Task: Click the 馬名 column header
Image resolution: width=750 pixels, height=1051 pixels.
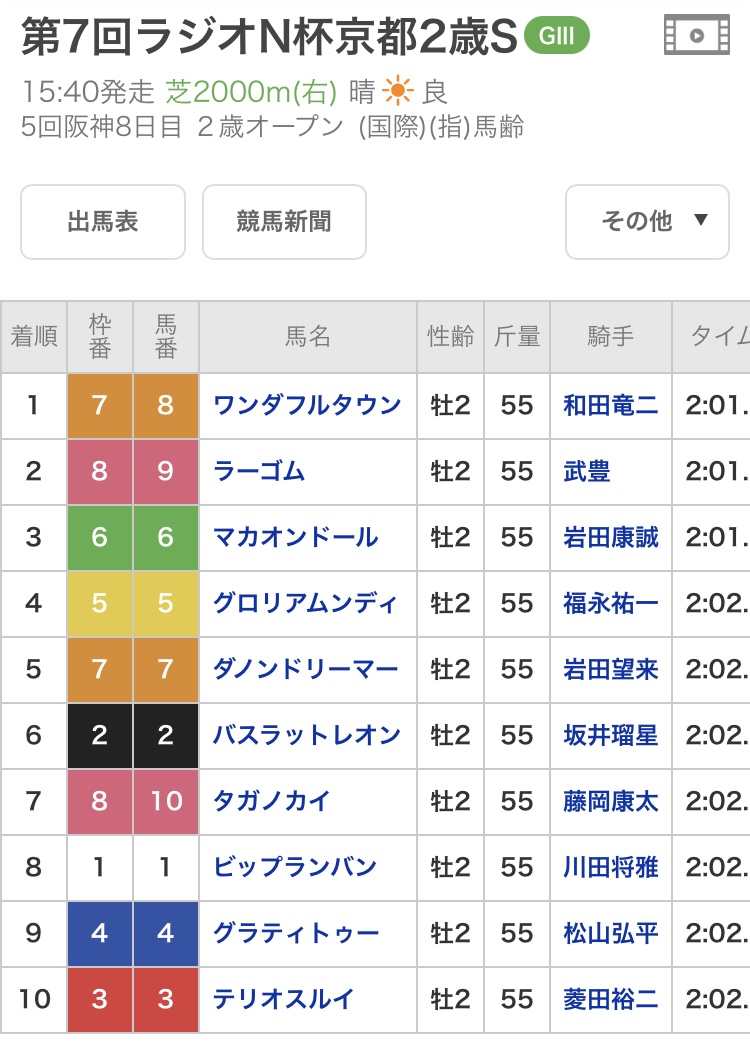Action: click(308, 336)
